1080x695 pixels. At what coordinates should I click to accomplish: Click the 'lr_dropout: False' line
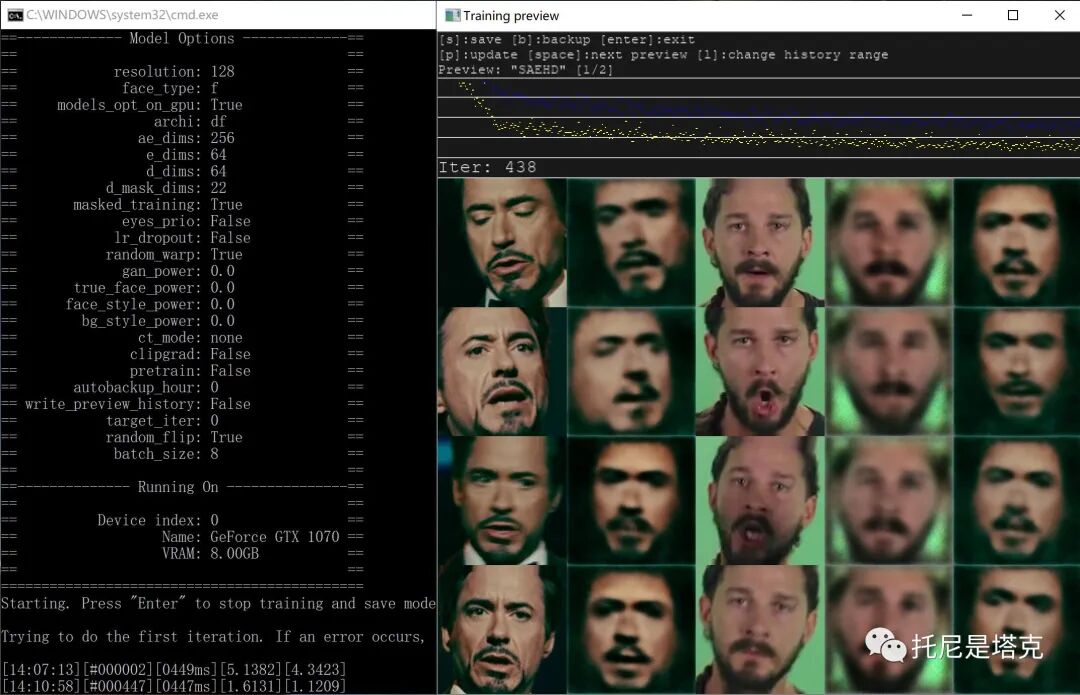click(x=183, y=238)
